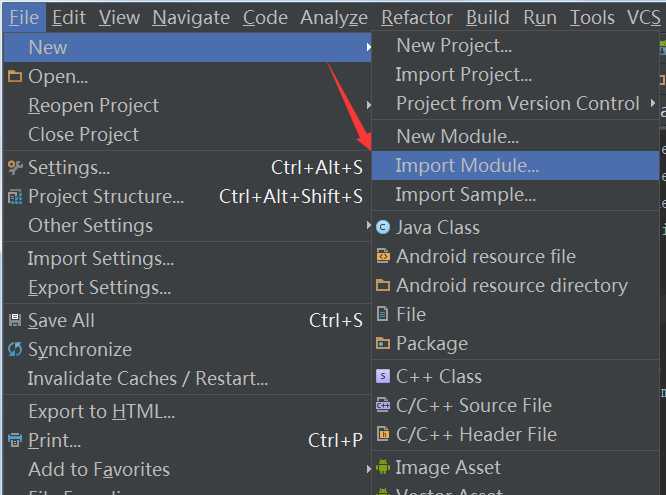666x495 pixels.
Task: Expand the Reopen Project submenu arrow
Action: click(369, 105)
